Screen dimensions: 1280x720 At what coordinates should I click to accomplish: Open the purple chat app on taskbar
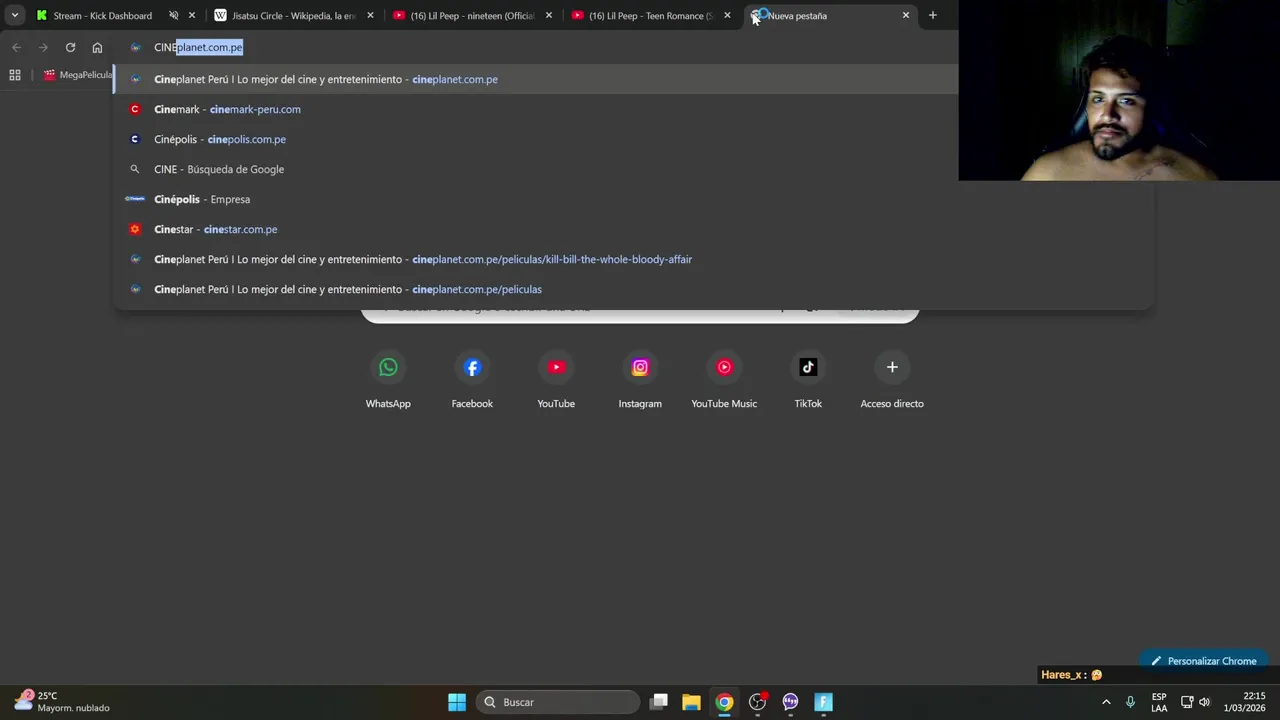click(790, 702)
